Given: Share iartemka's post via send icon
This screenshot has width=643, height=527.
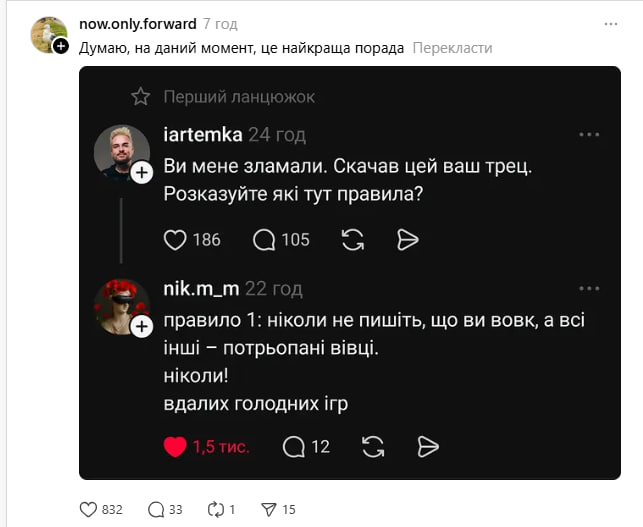Looking at the screenshot, I should click(x=407, y=239).
